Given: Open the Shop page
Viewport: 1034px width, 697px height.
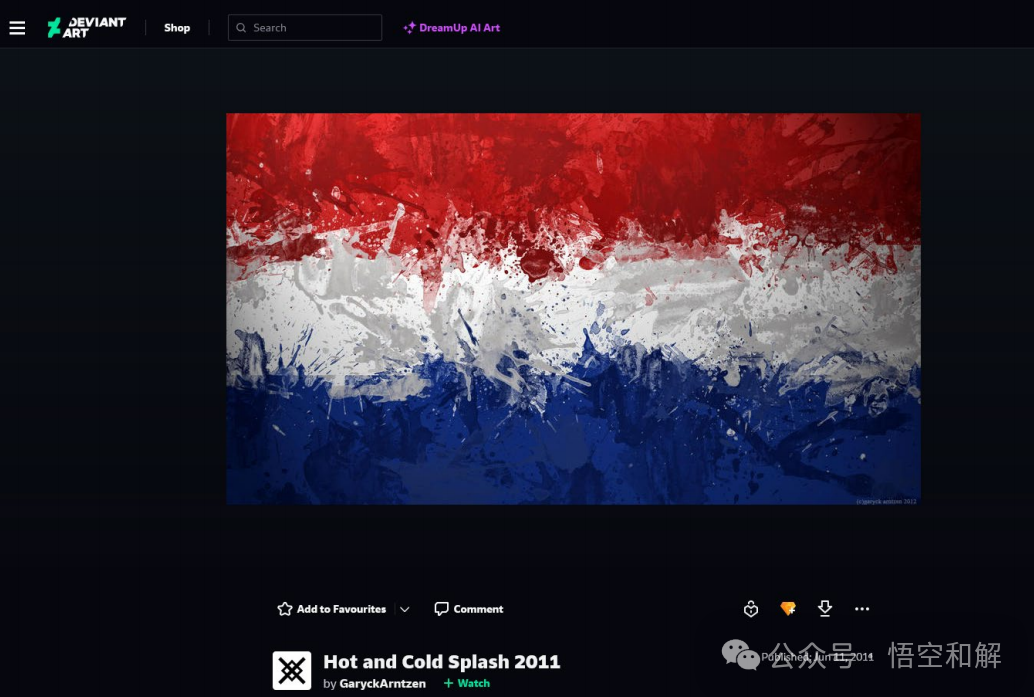Looking at the screenshot, I should [177, 28].
